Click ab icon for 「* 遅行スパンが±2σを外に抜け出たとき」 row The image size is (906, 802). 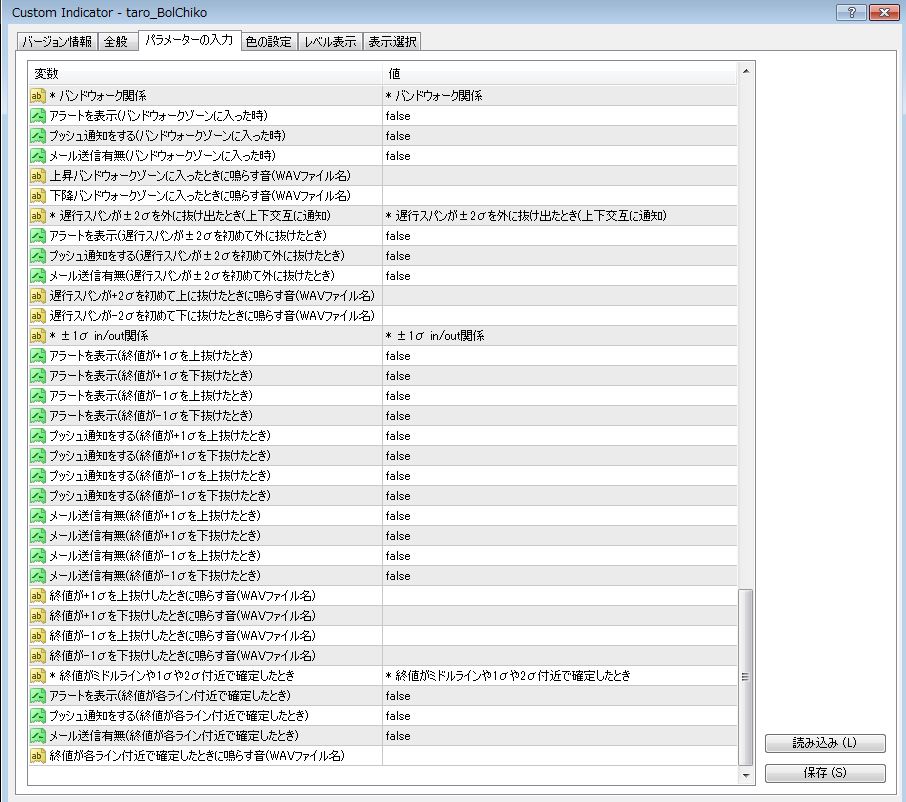pyautogui.click(x=38, y=216)
